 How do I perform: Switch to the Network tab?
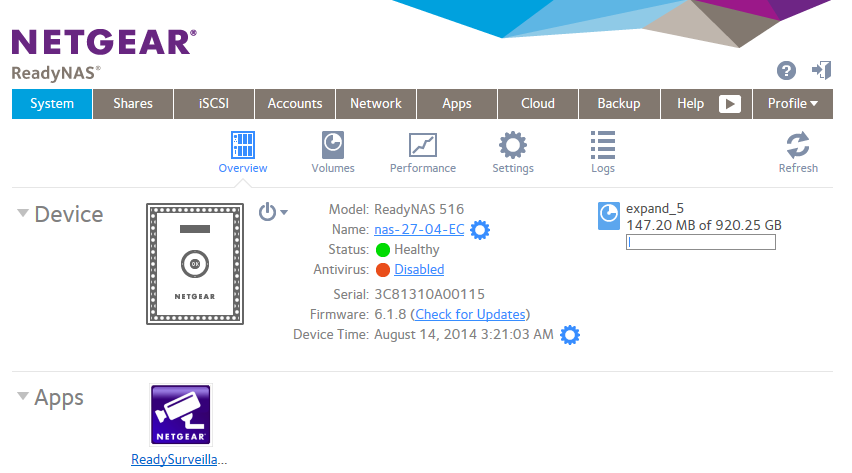(376, 104)
